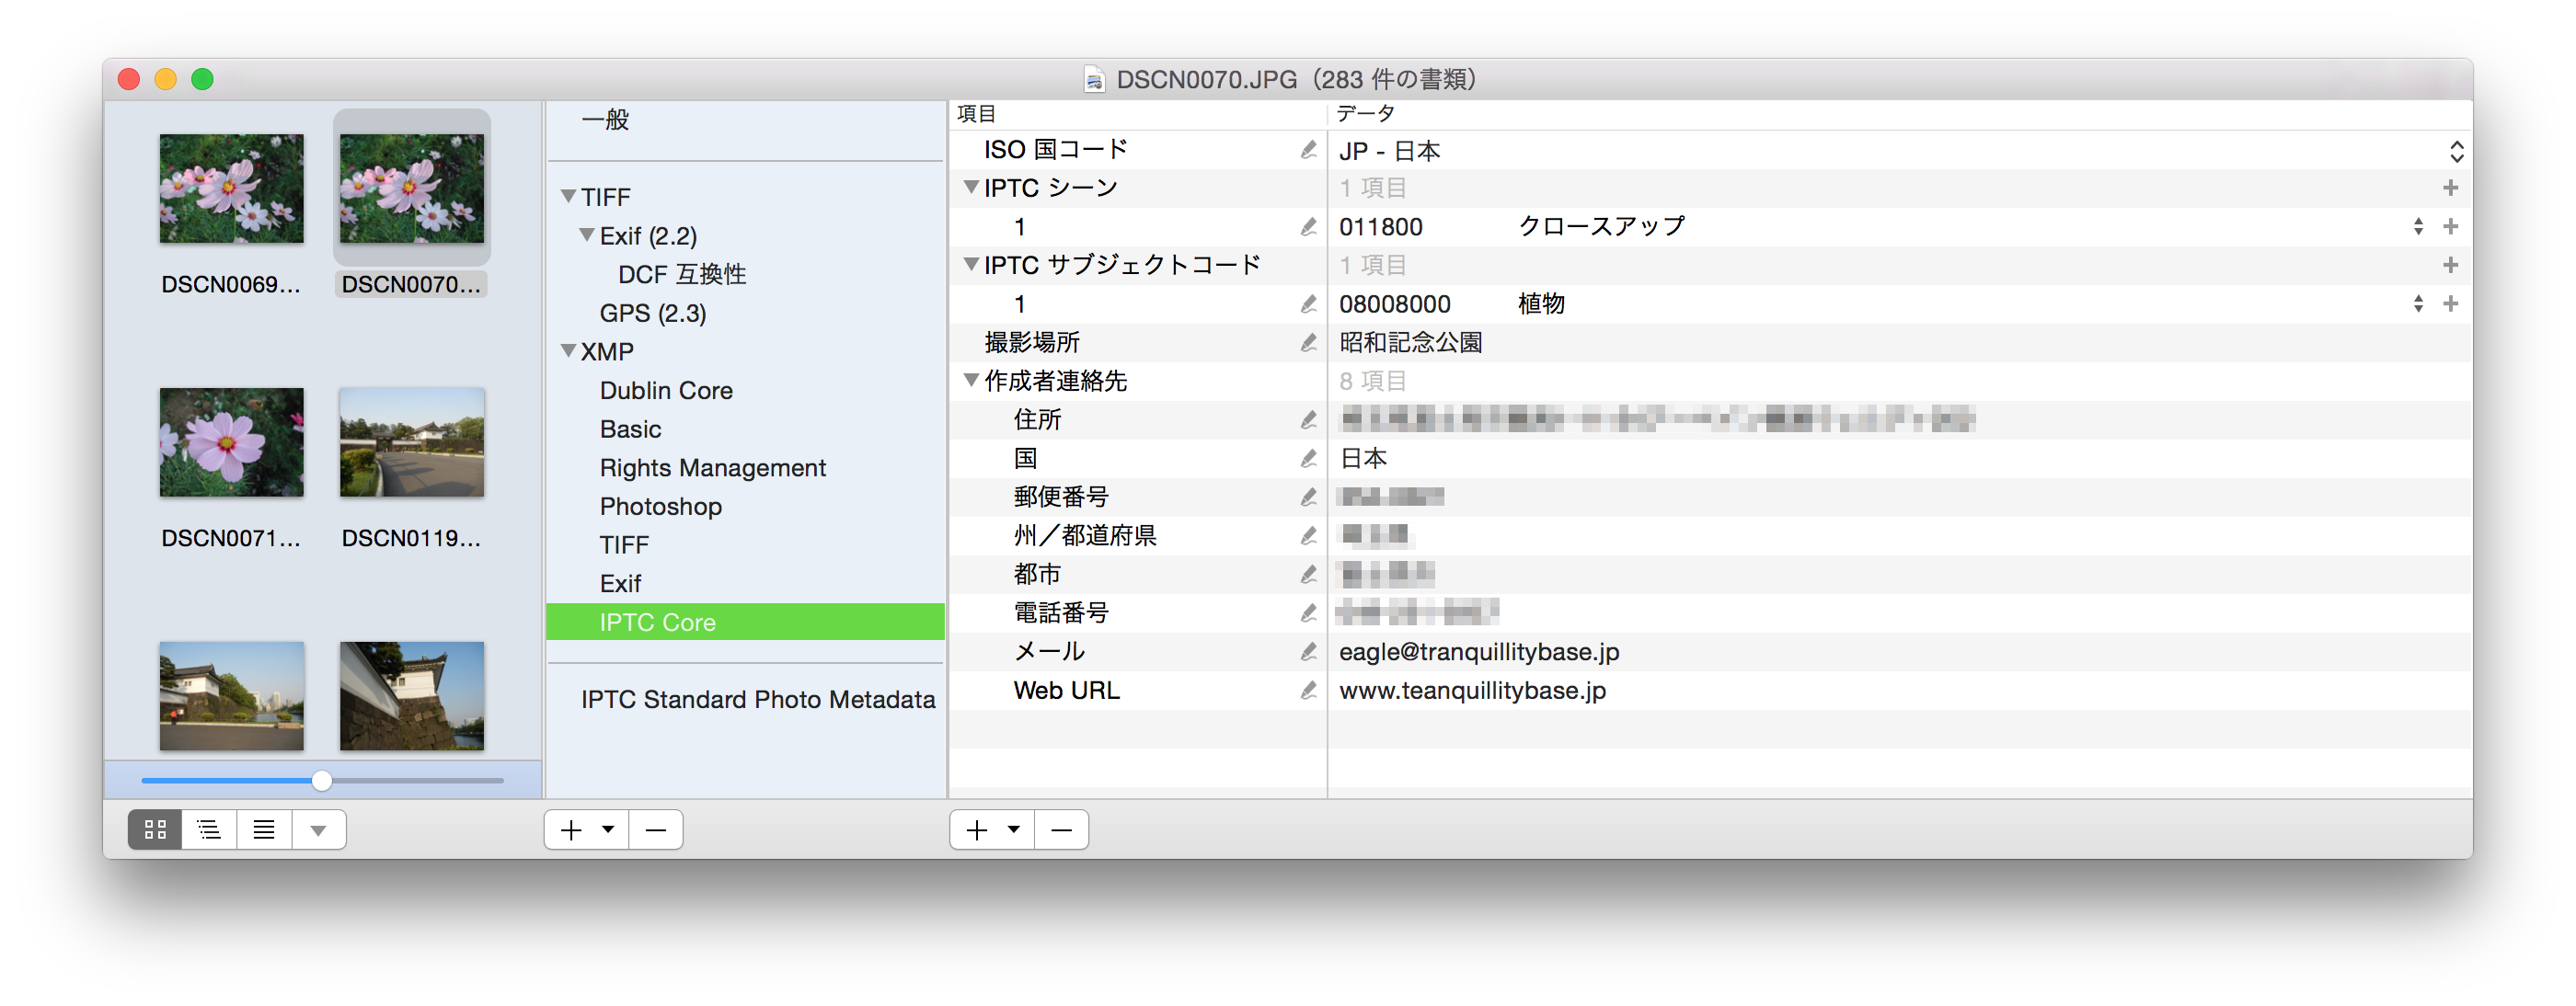
Task: Open stepper for scene code 011800
Action: 2418,227
